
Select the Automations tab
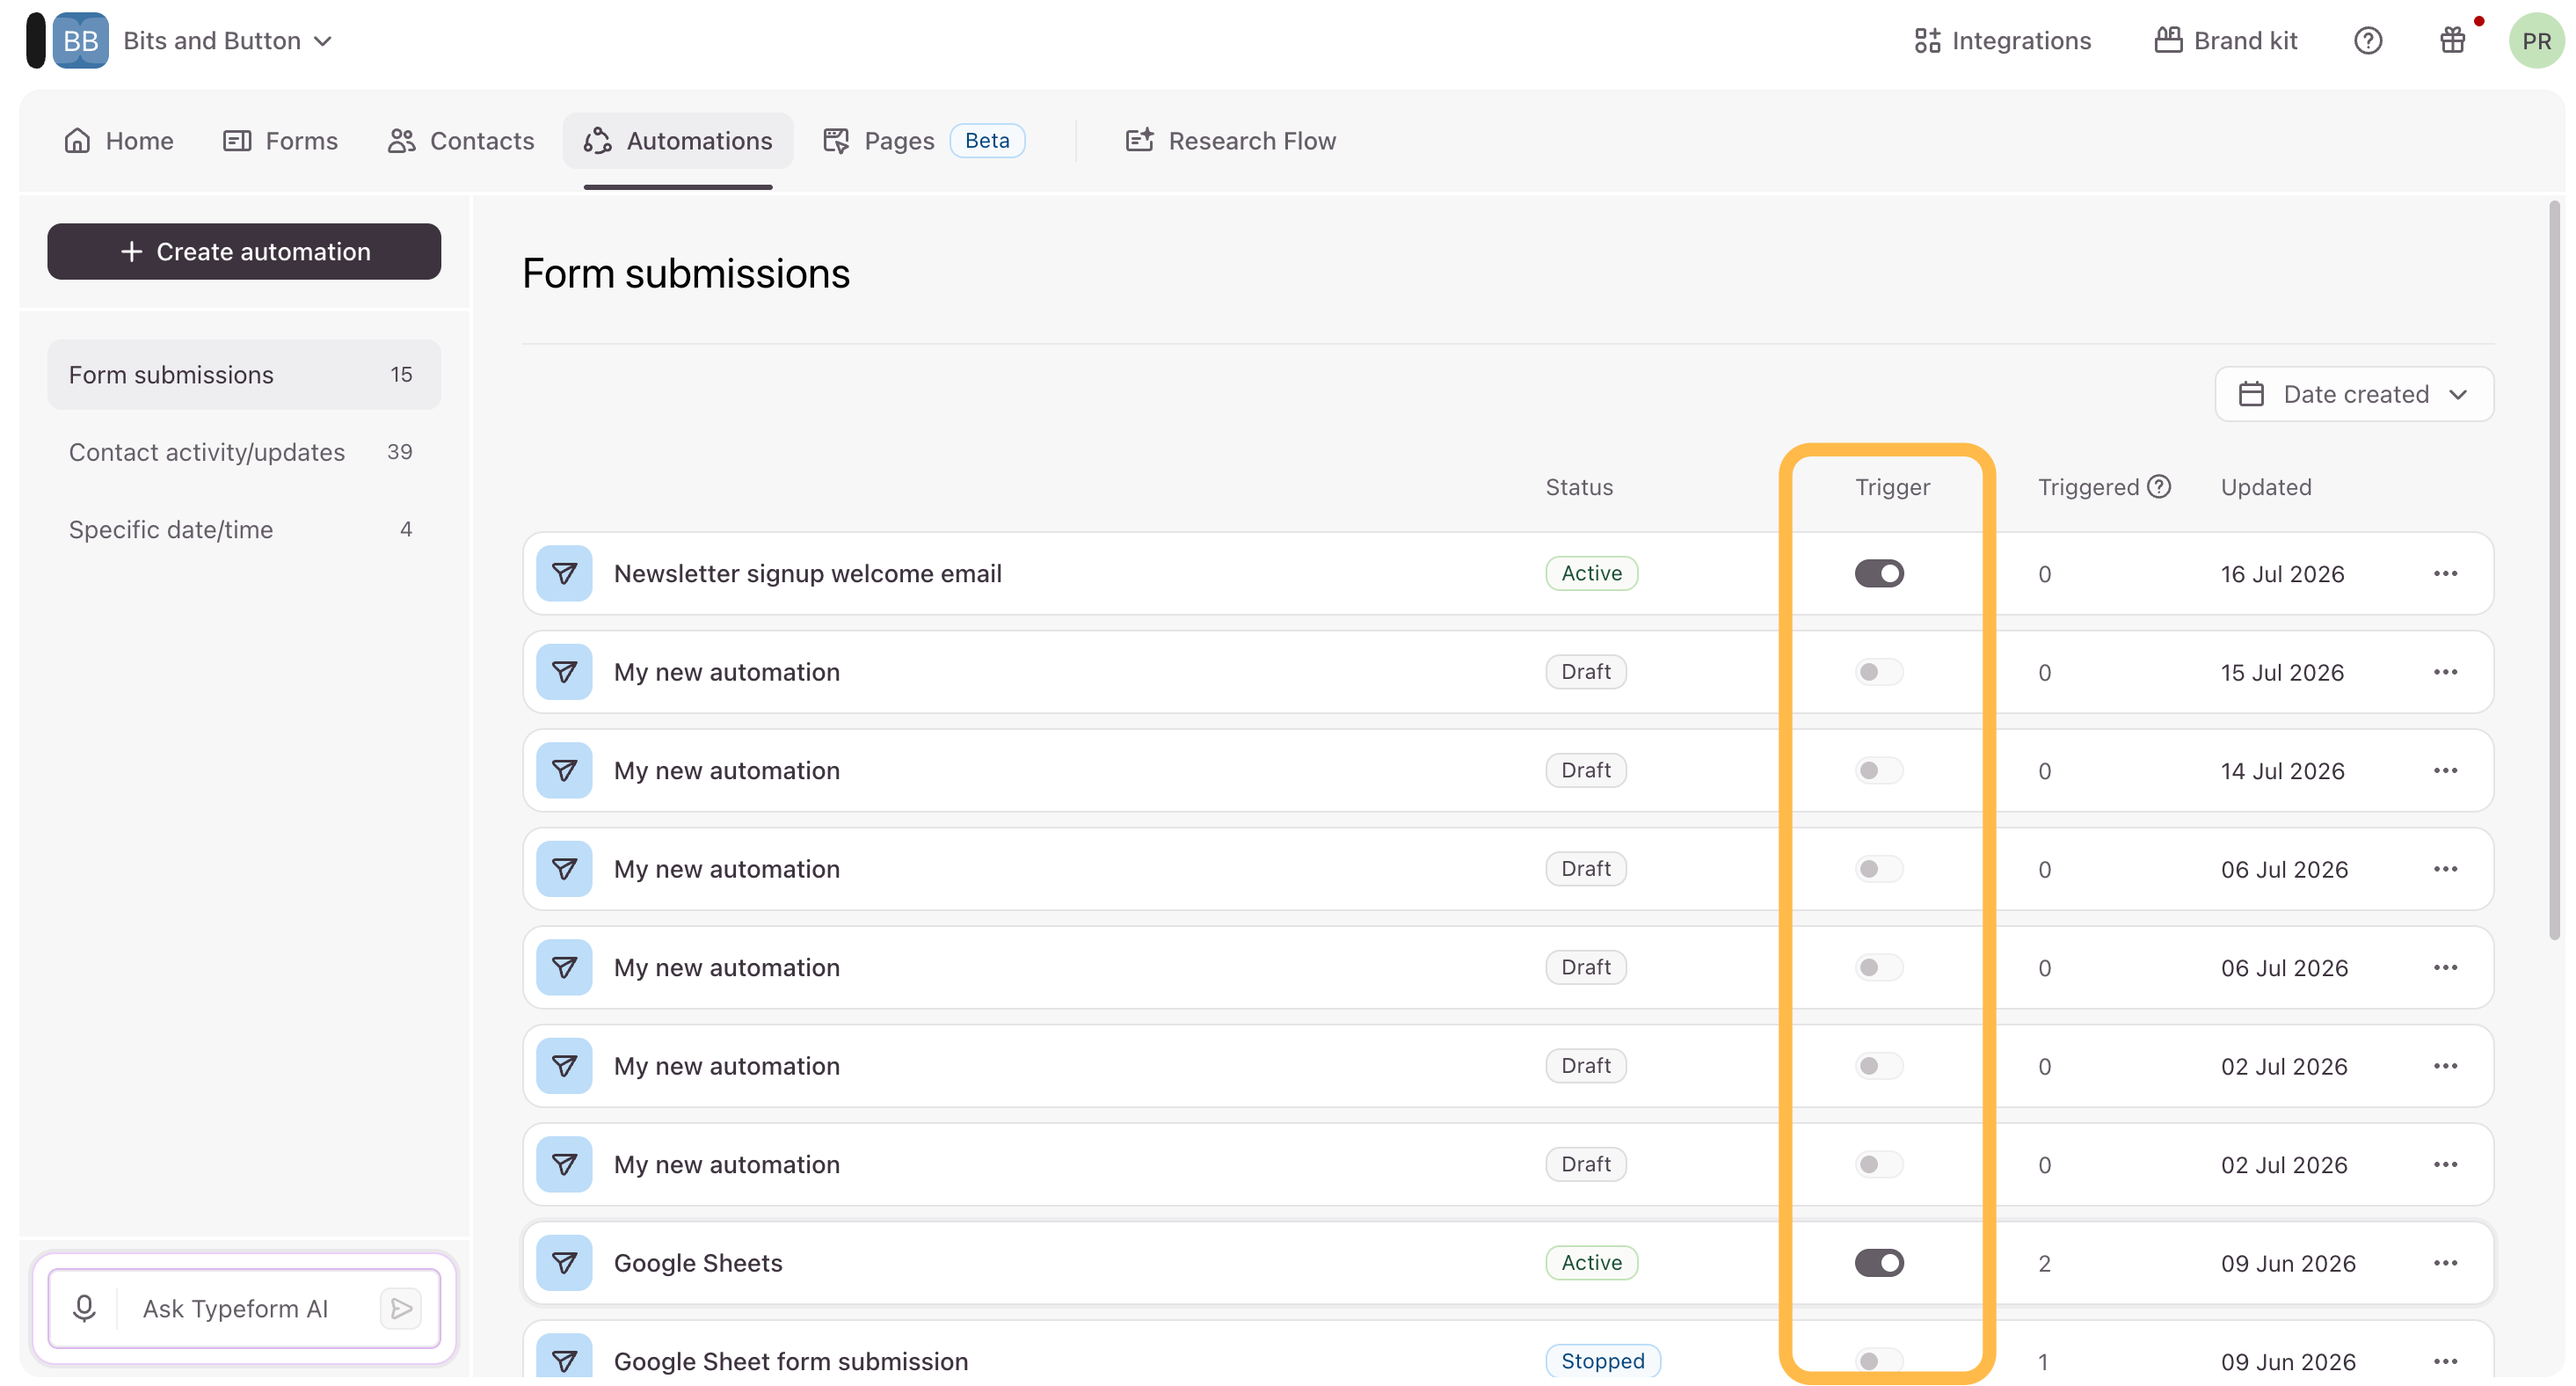(x=678, y=141)
